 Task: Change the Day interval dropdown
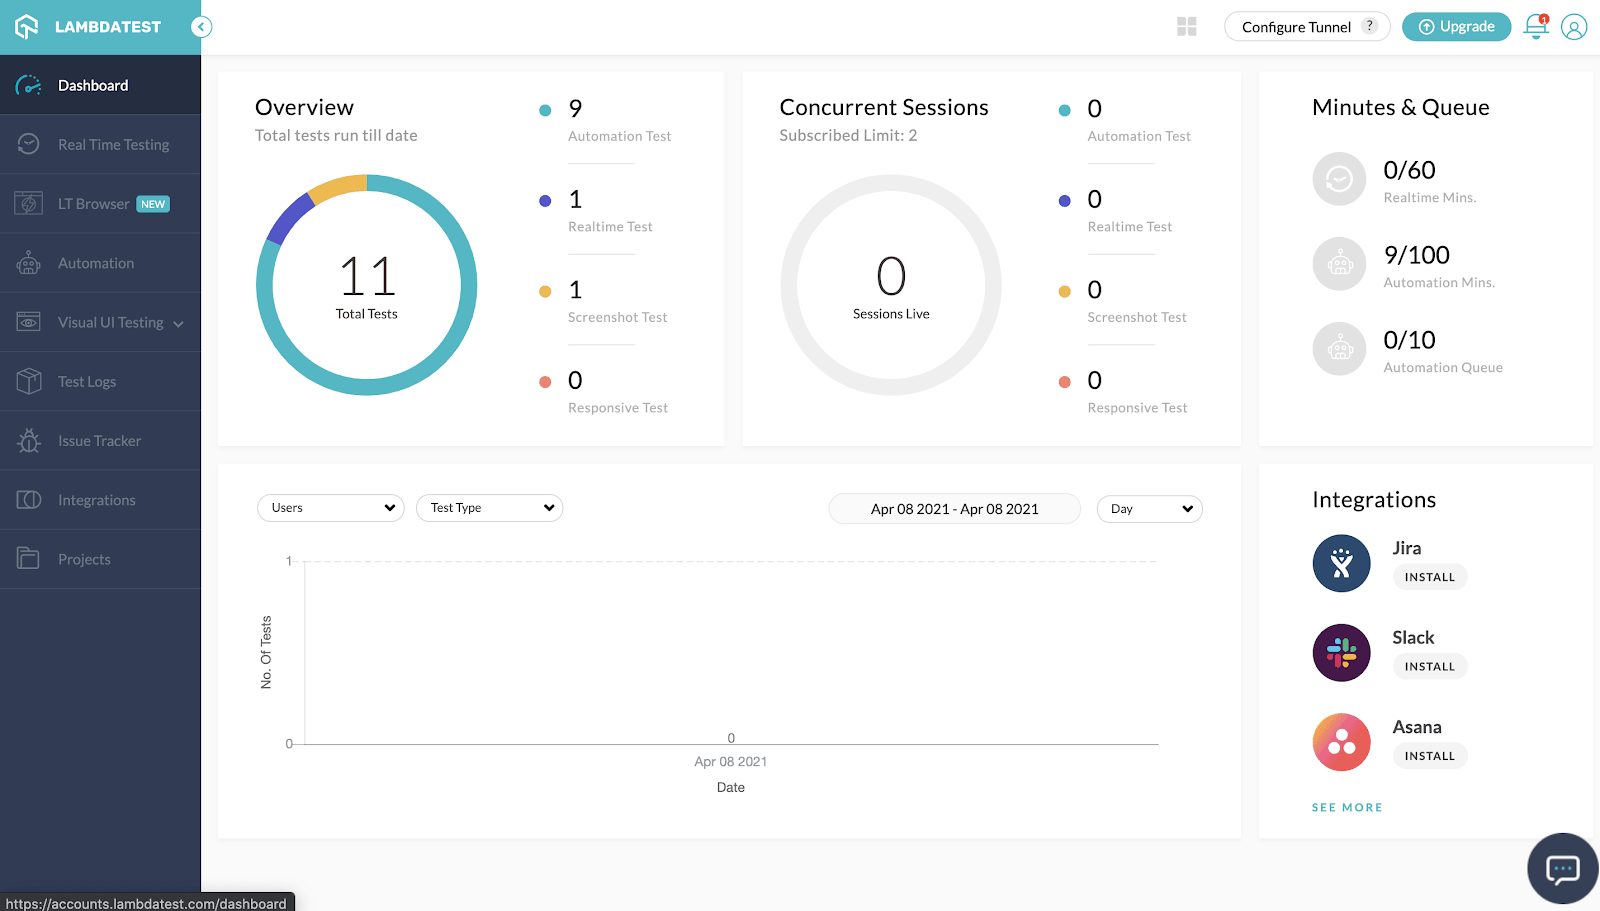click(x=1150, y=509)
